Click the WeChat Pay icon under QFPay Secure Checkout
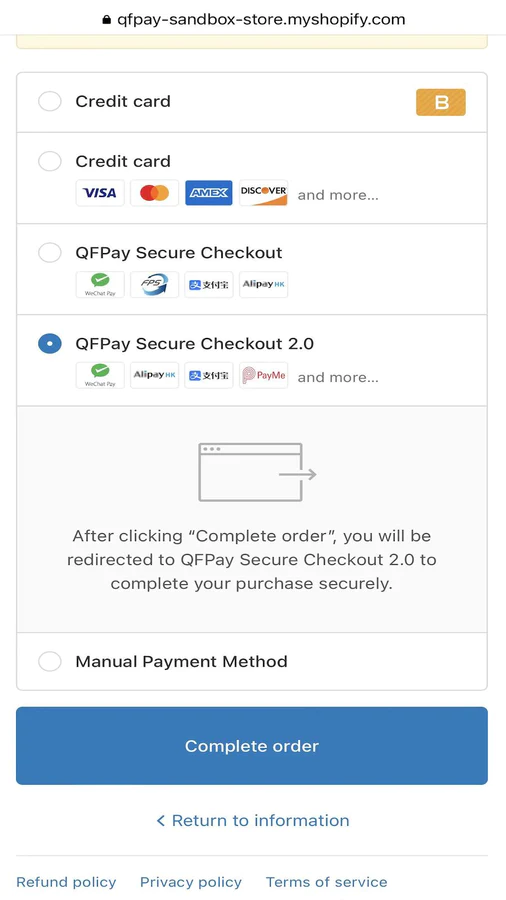Screen dimensions: 506x900 (100, 284)
